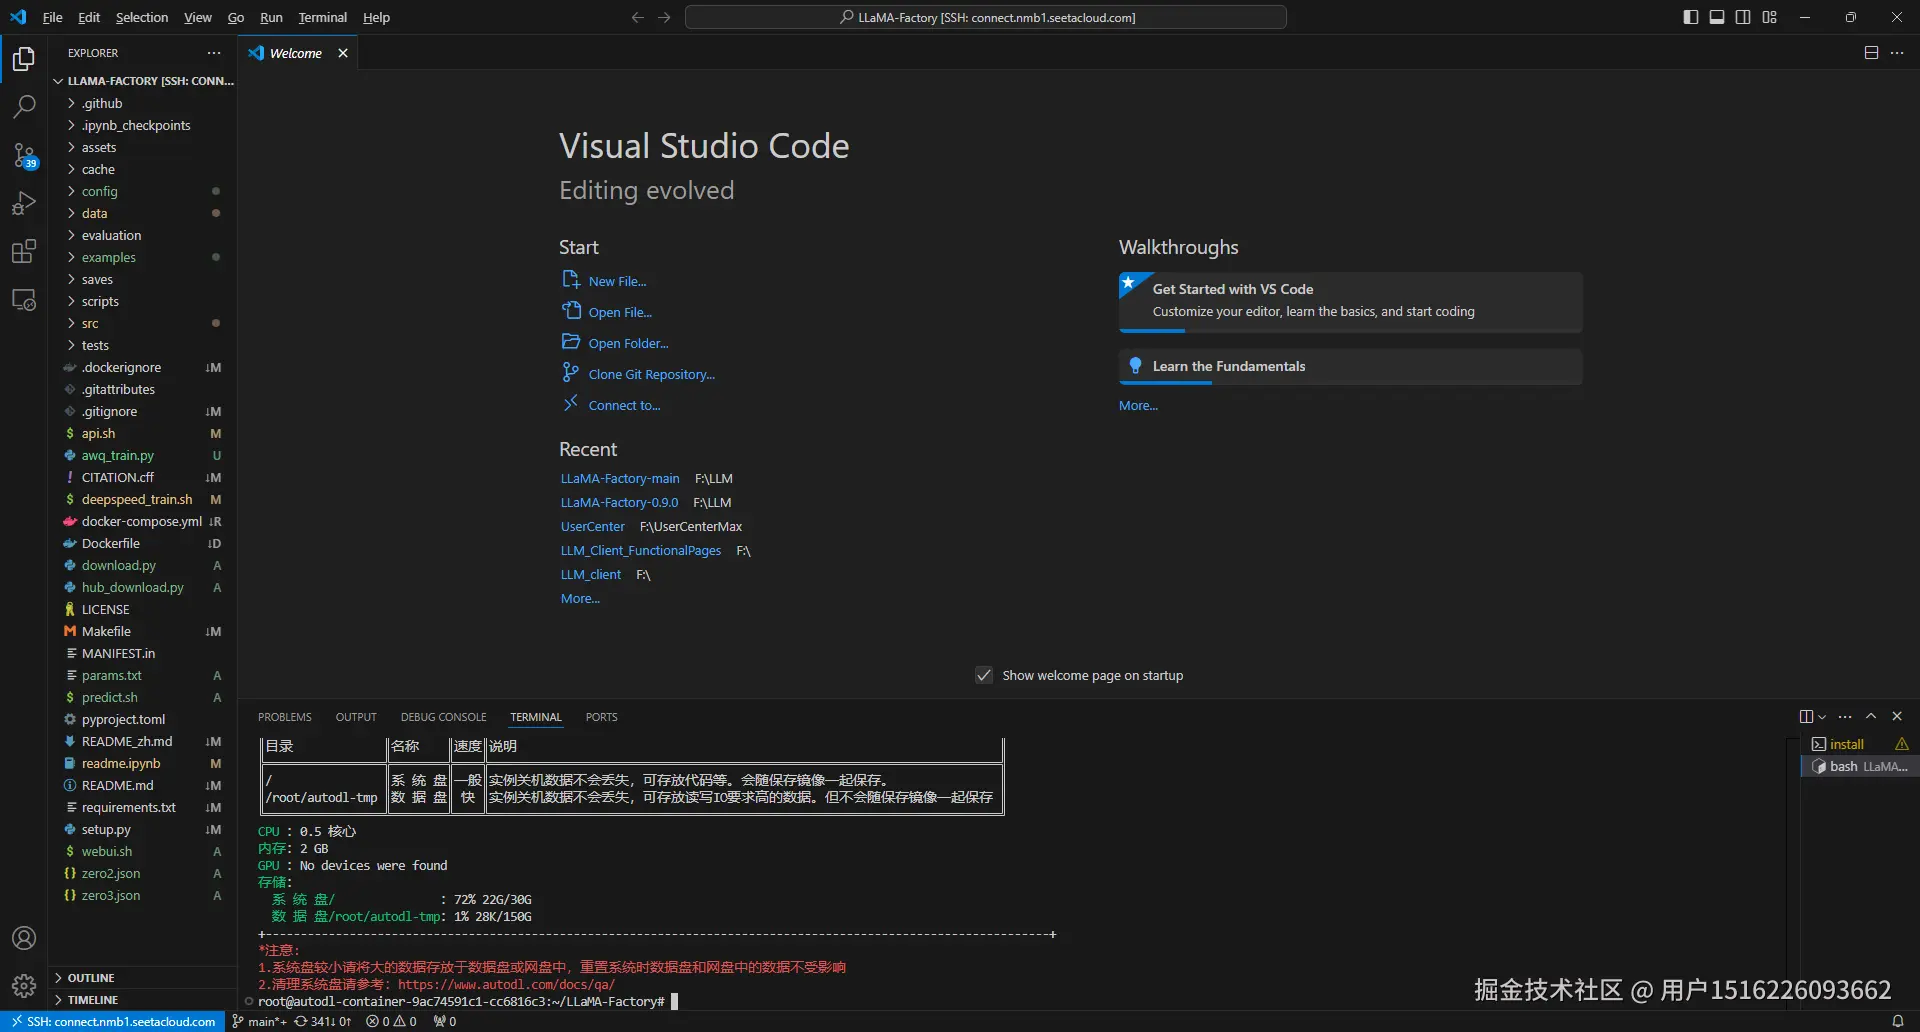Toggle the primary side bar layout button
The width and height of the screenshot is (1920, 1032).
[x=1691, y=17]
